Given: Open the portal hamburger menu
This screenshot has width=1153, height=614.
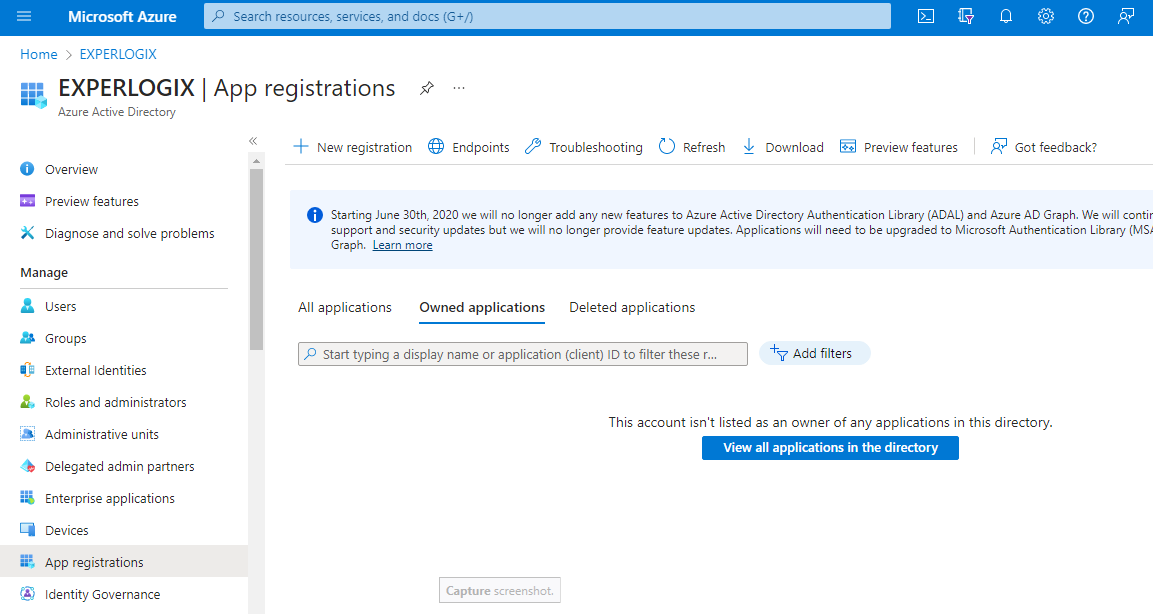Looking at the screenshot, I should [24, 16].
